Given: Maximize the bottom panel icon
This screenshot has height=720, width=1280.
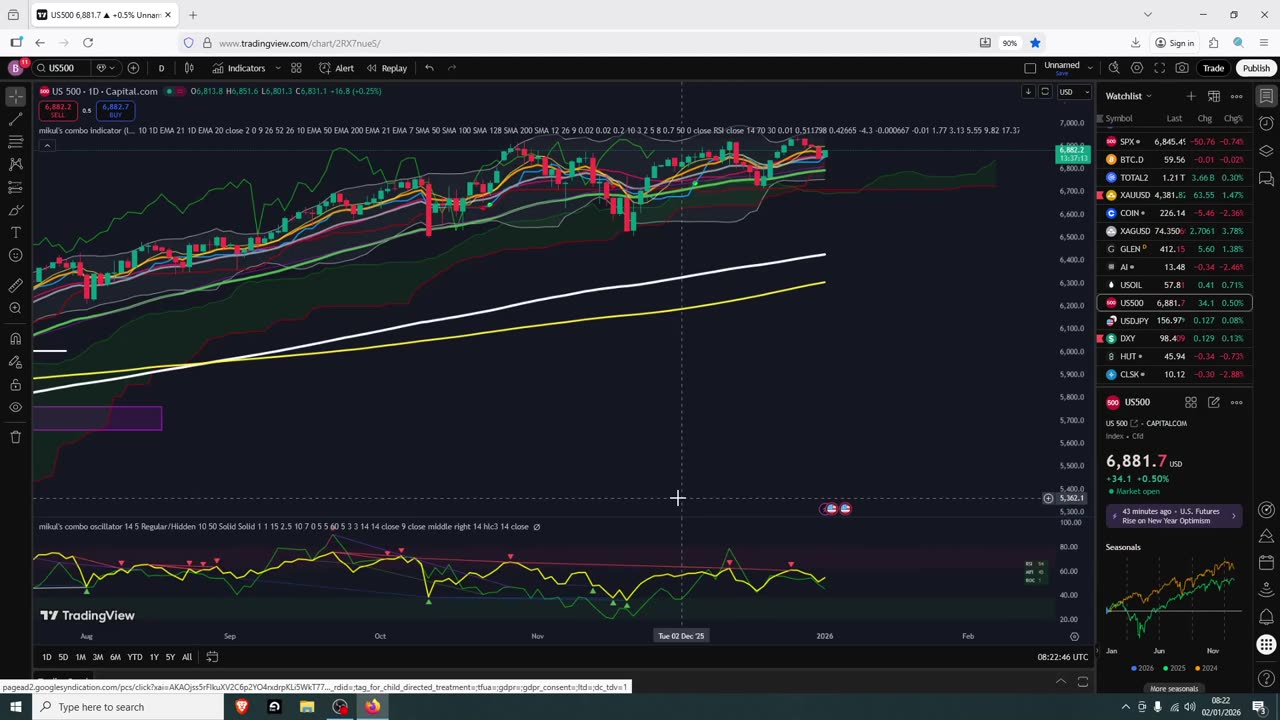Looking at the screenshot, I should [1083, 681].
